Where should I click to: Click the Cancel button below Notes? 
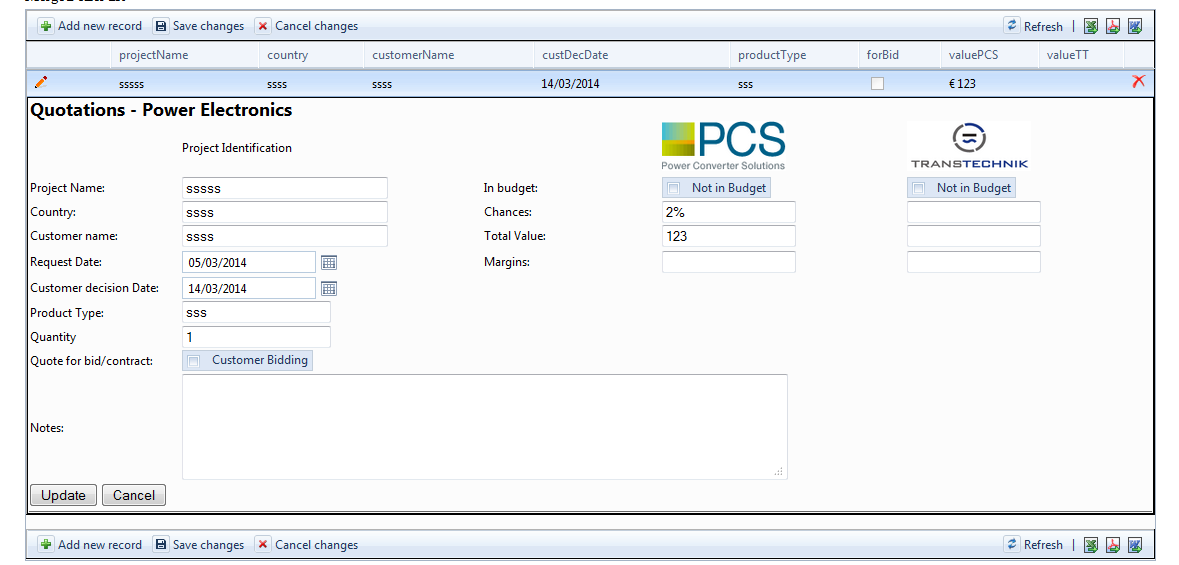pos(134,495)
